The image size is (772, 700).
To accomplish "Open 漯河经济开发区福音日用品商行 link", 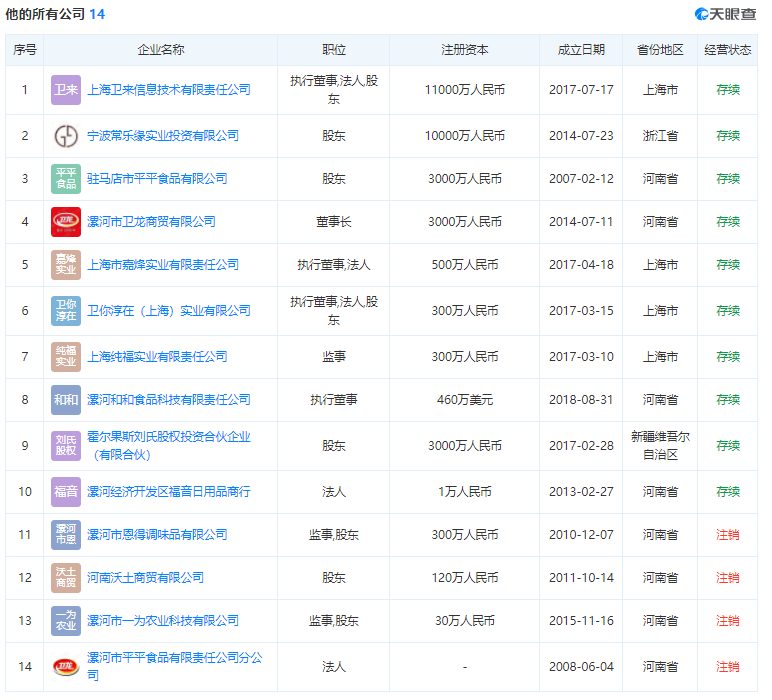I will click(169, 492).
